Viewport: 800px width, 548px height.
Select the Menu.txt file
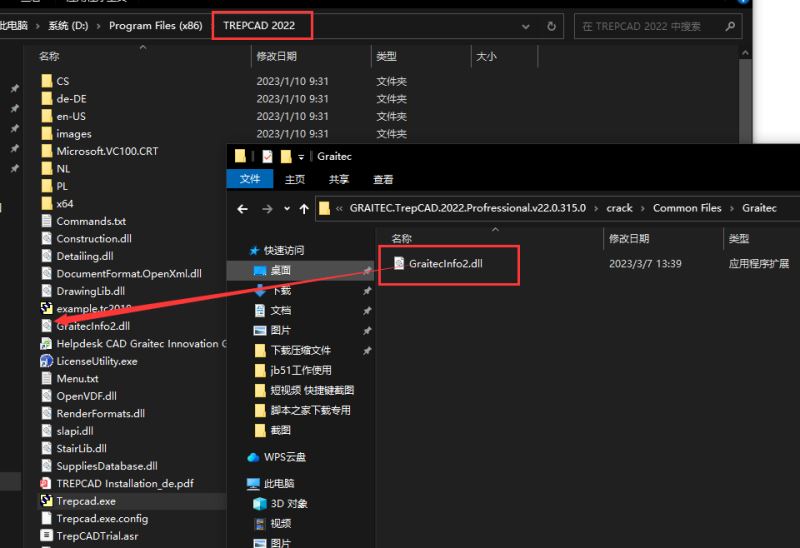77,379
